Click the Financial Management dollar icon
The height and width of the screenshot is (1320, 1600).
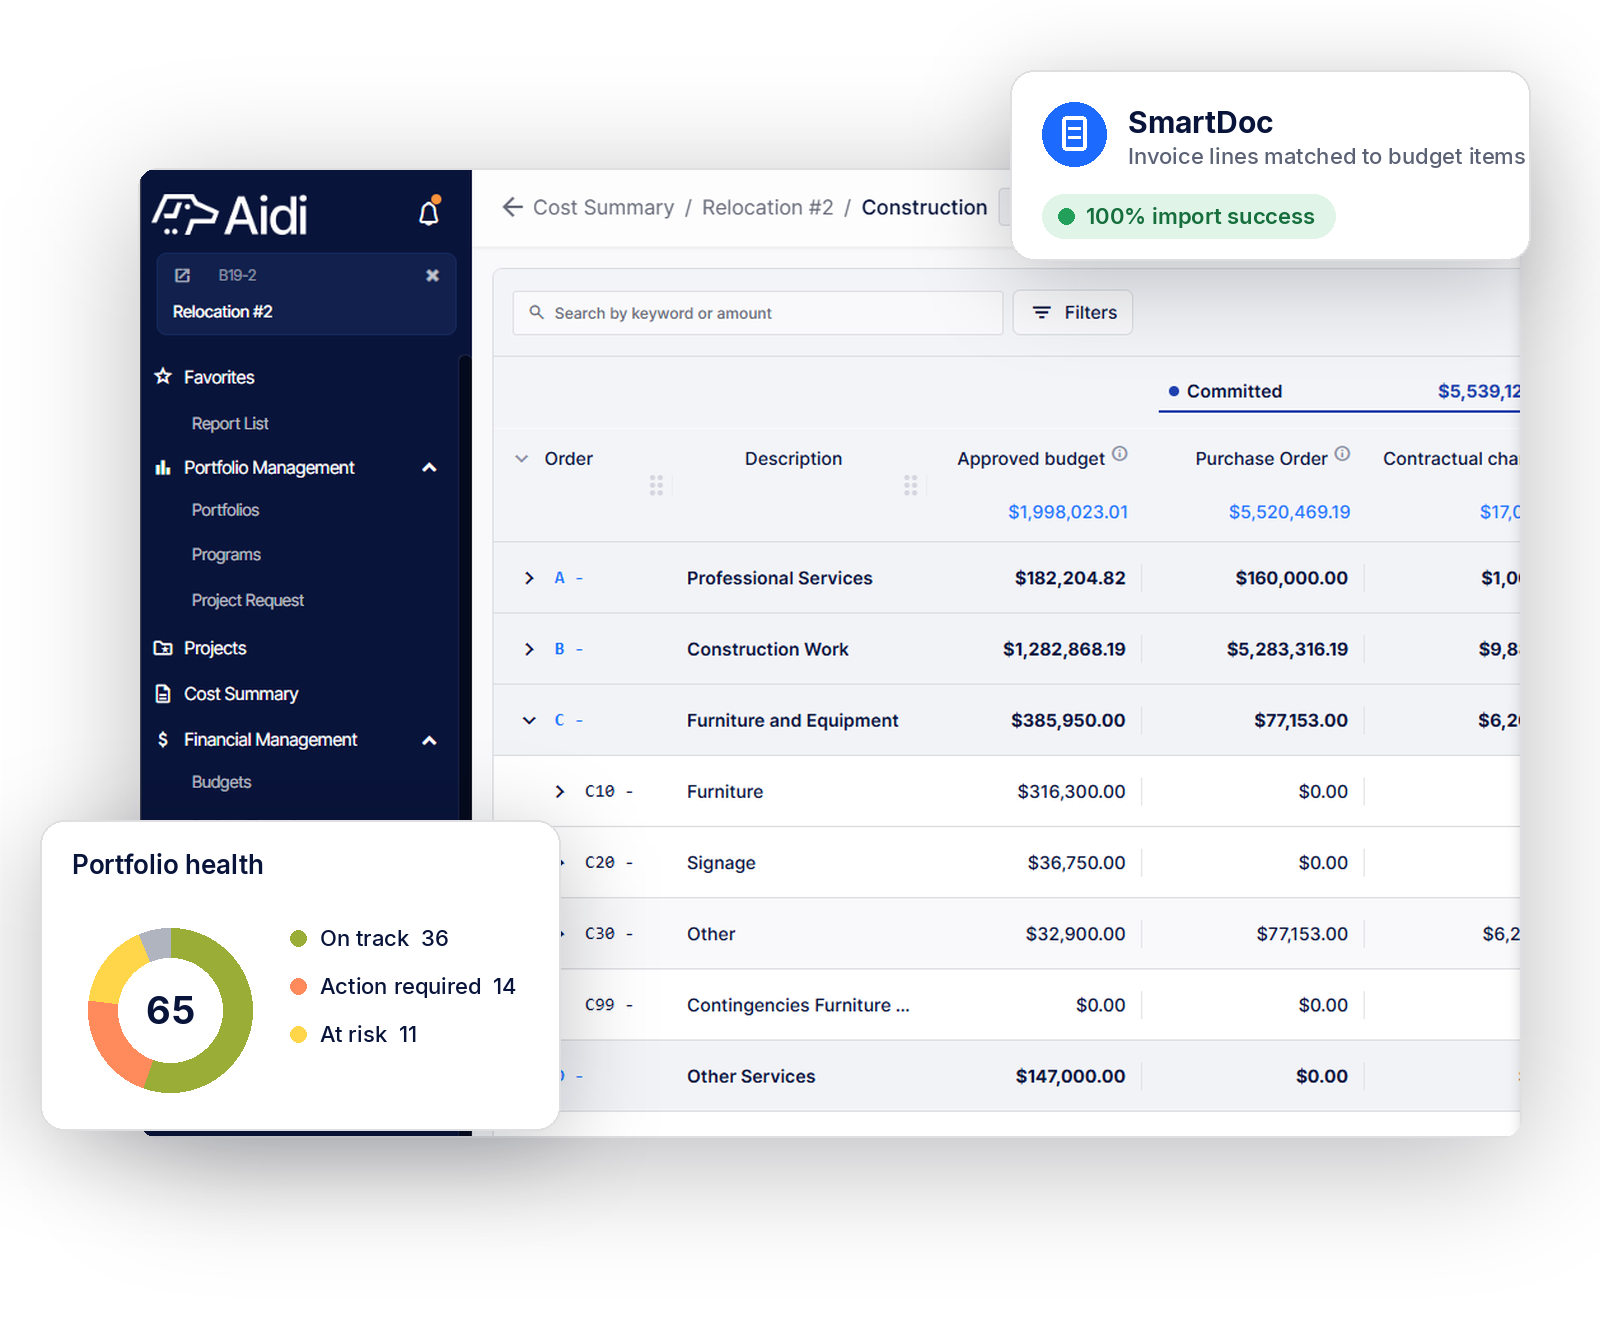(x=163, y=739)
